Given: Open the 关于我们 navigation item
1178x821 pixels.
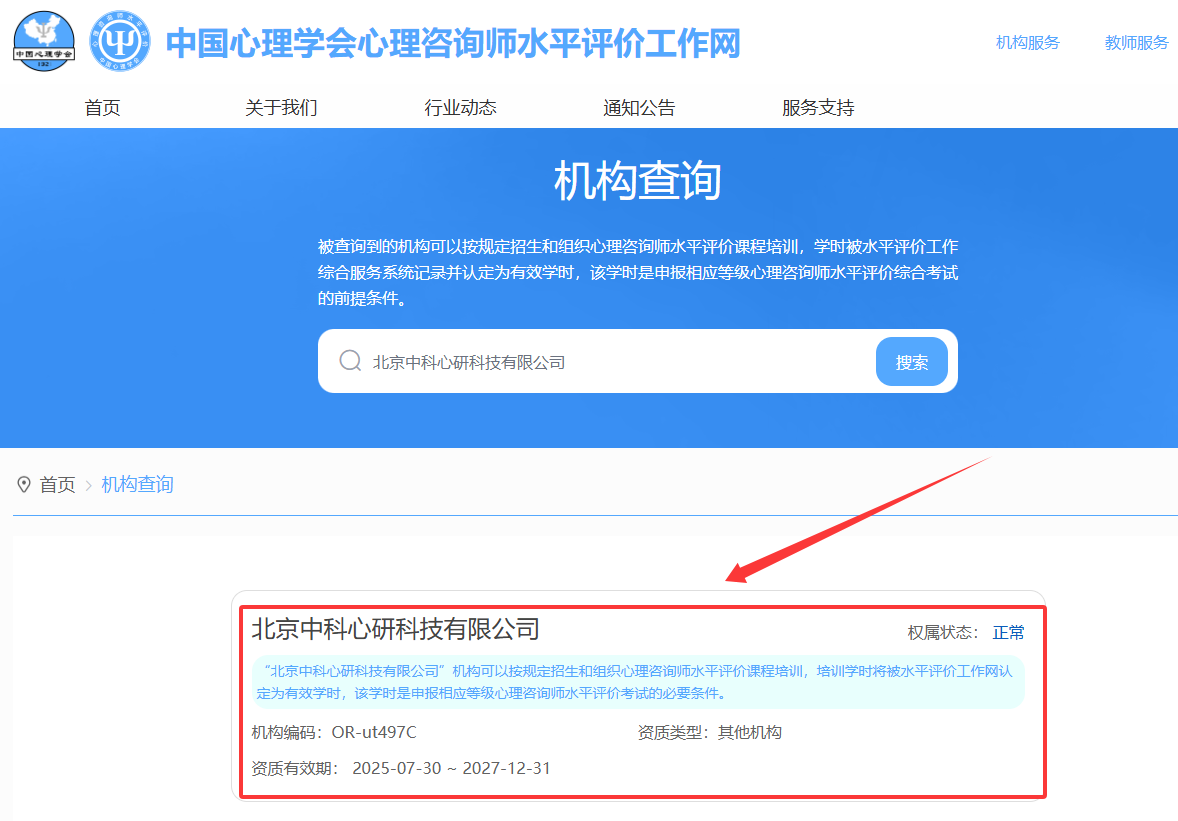Looking at the screenshot, I should pyautogui.click(x=281, y=107).
